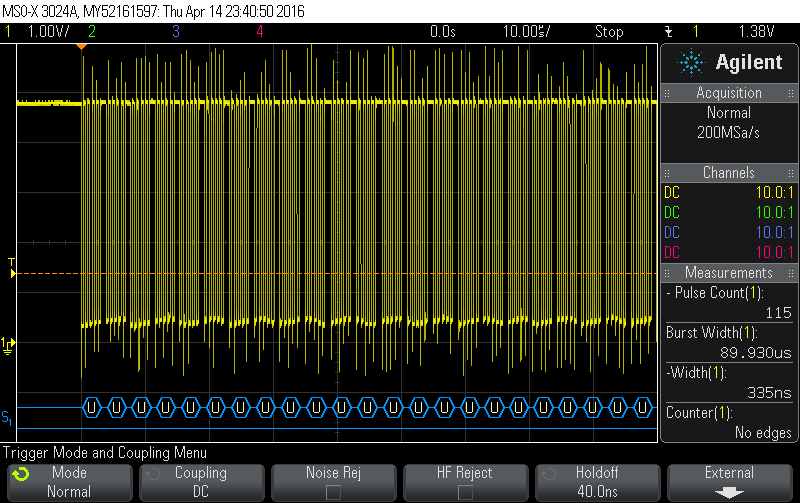
Task: Select the trigger level T marker
Action: pos(11,264)
